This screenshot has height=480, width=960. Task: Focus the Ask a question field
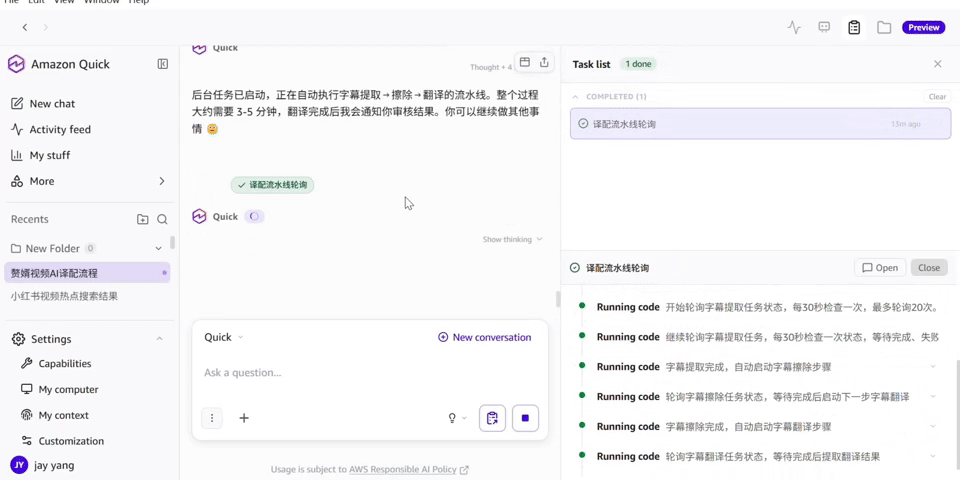click(x=370, y=373)
